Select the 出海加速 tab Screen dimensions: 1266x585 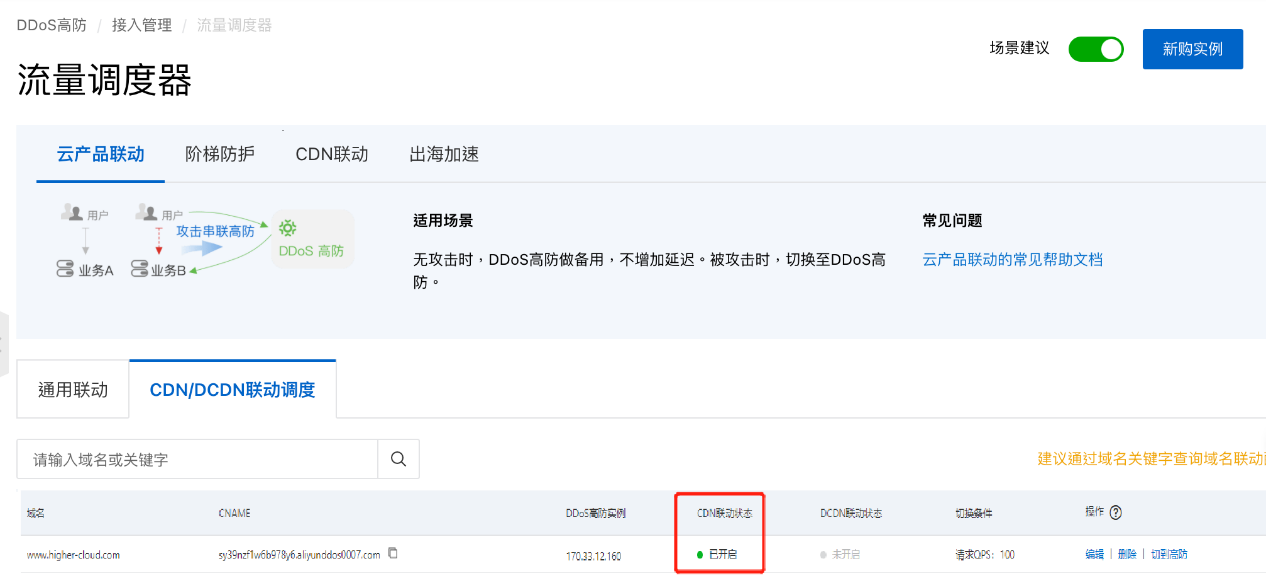coord(444,154)
